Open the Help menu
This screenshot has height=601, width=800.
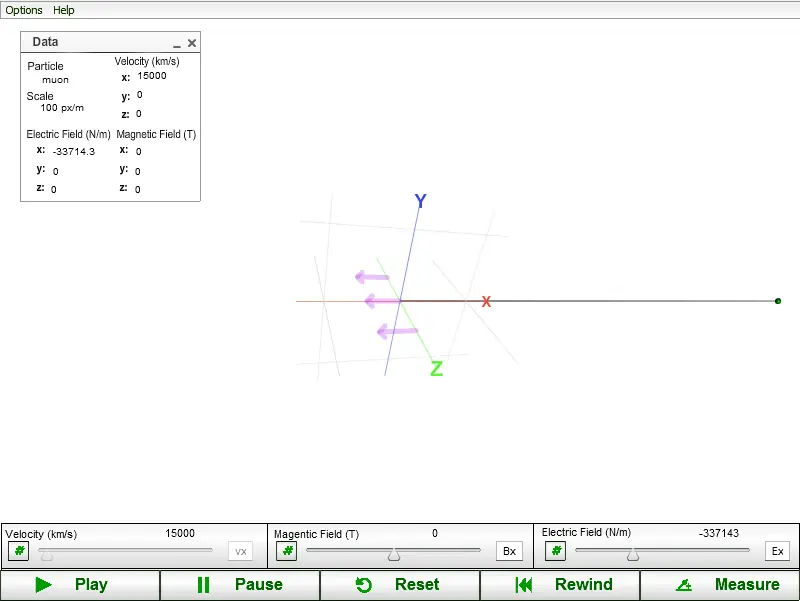click(64, 10)
